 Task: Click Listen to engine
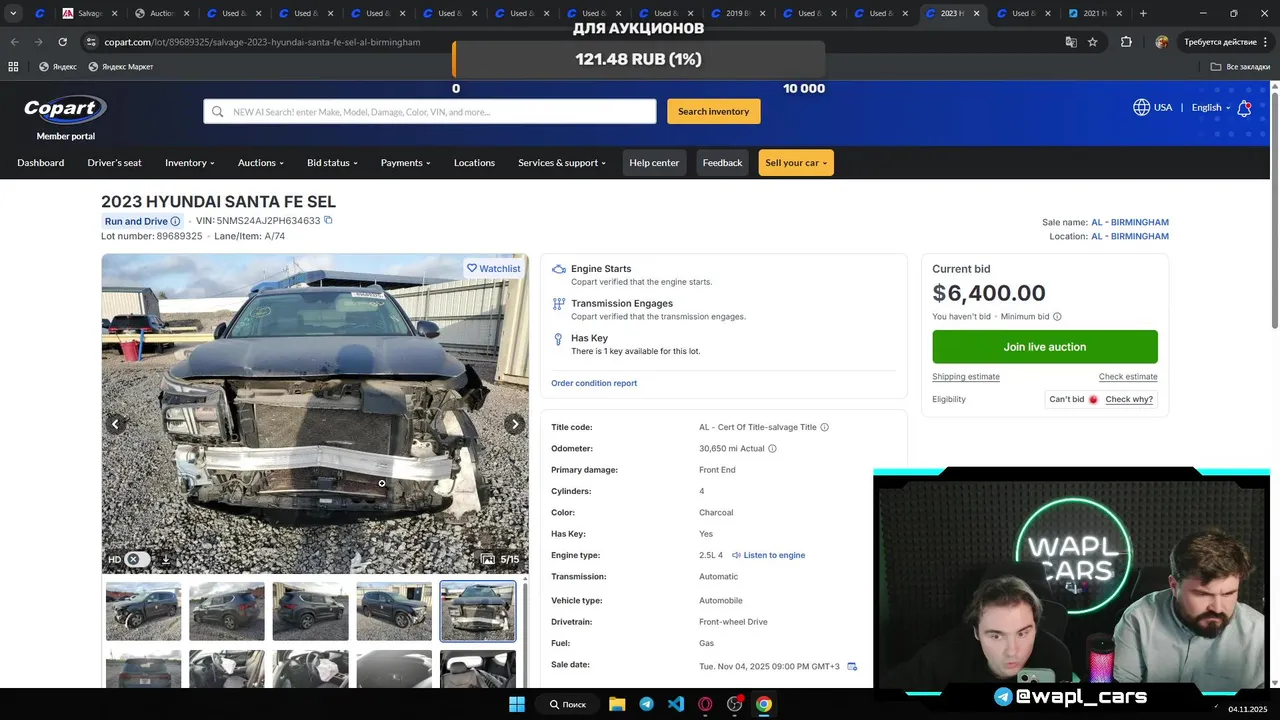pos(768,555)
